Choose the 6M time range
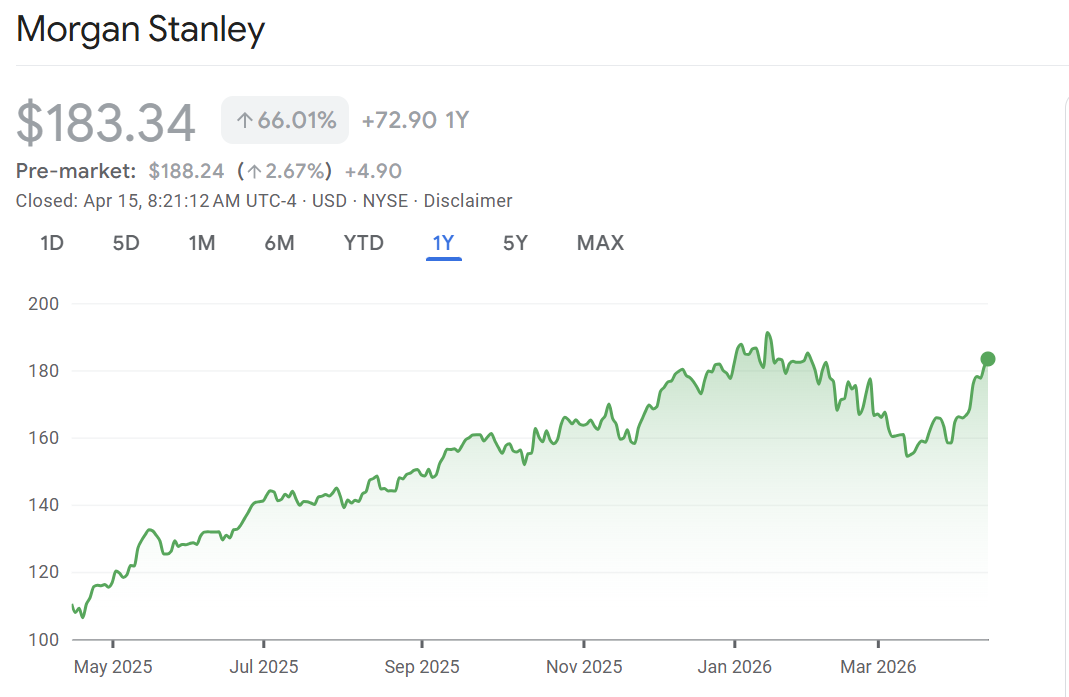This screenshot has width=1069, height=697. pos(279,242)
